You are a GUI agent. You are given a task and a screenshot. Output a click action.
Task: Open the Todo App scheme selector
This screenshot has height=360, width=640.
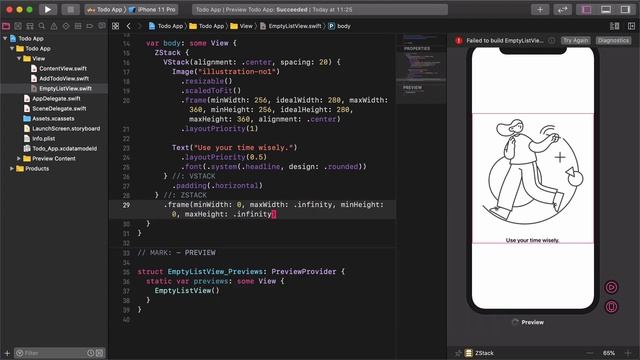(104, 9)
